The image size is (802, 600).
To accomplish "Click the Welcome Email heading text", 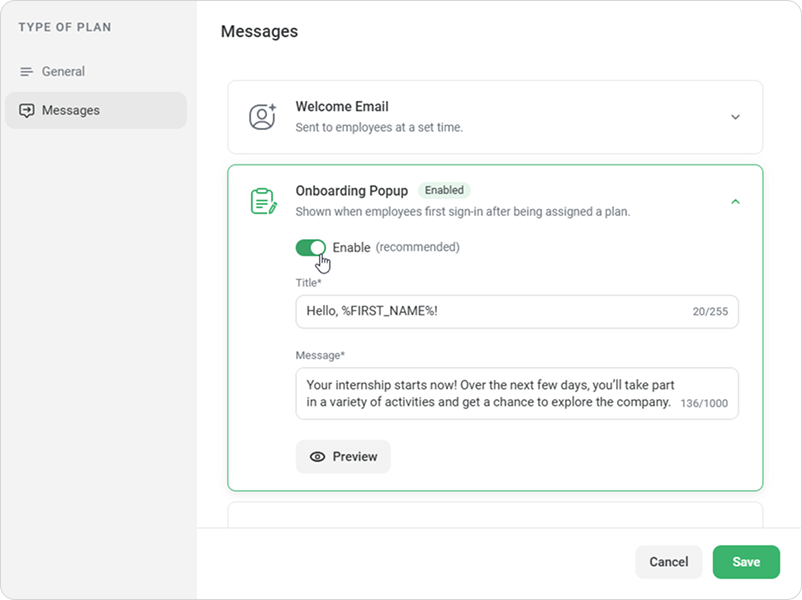I will tap(342, 106).
